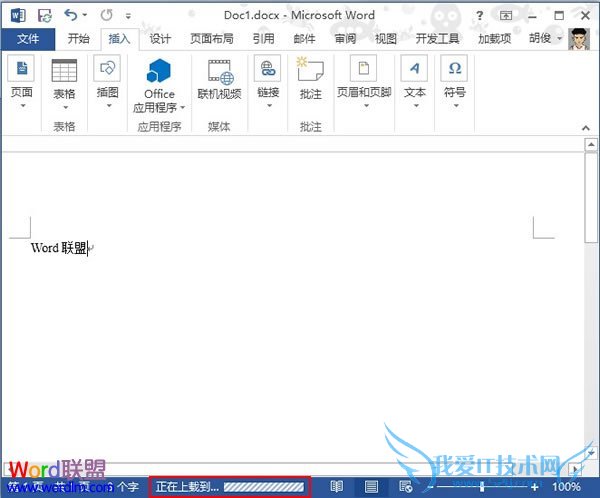This screenshot has width=600, height=498.
Task: Click the 文件 file button
Action: tap(28, 39)
